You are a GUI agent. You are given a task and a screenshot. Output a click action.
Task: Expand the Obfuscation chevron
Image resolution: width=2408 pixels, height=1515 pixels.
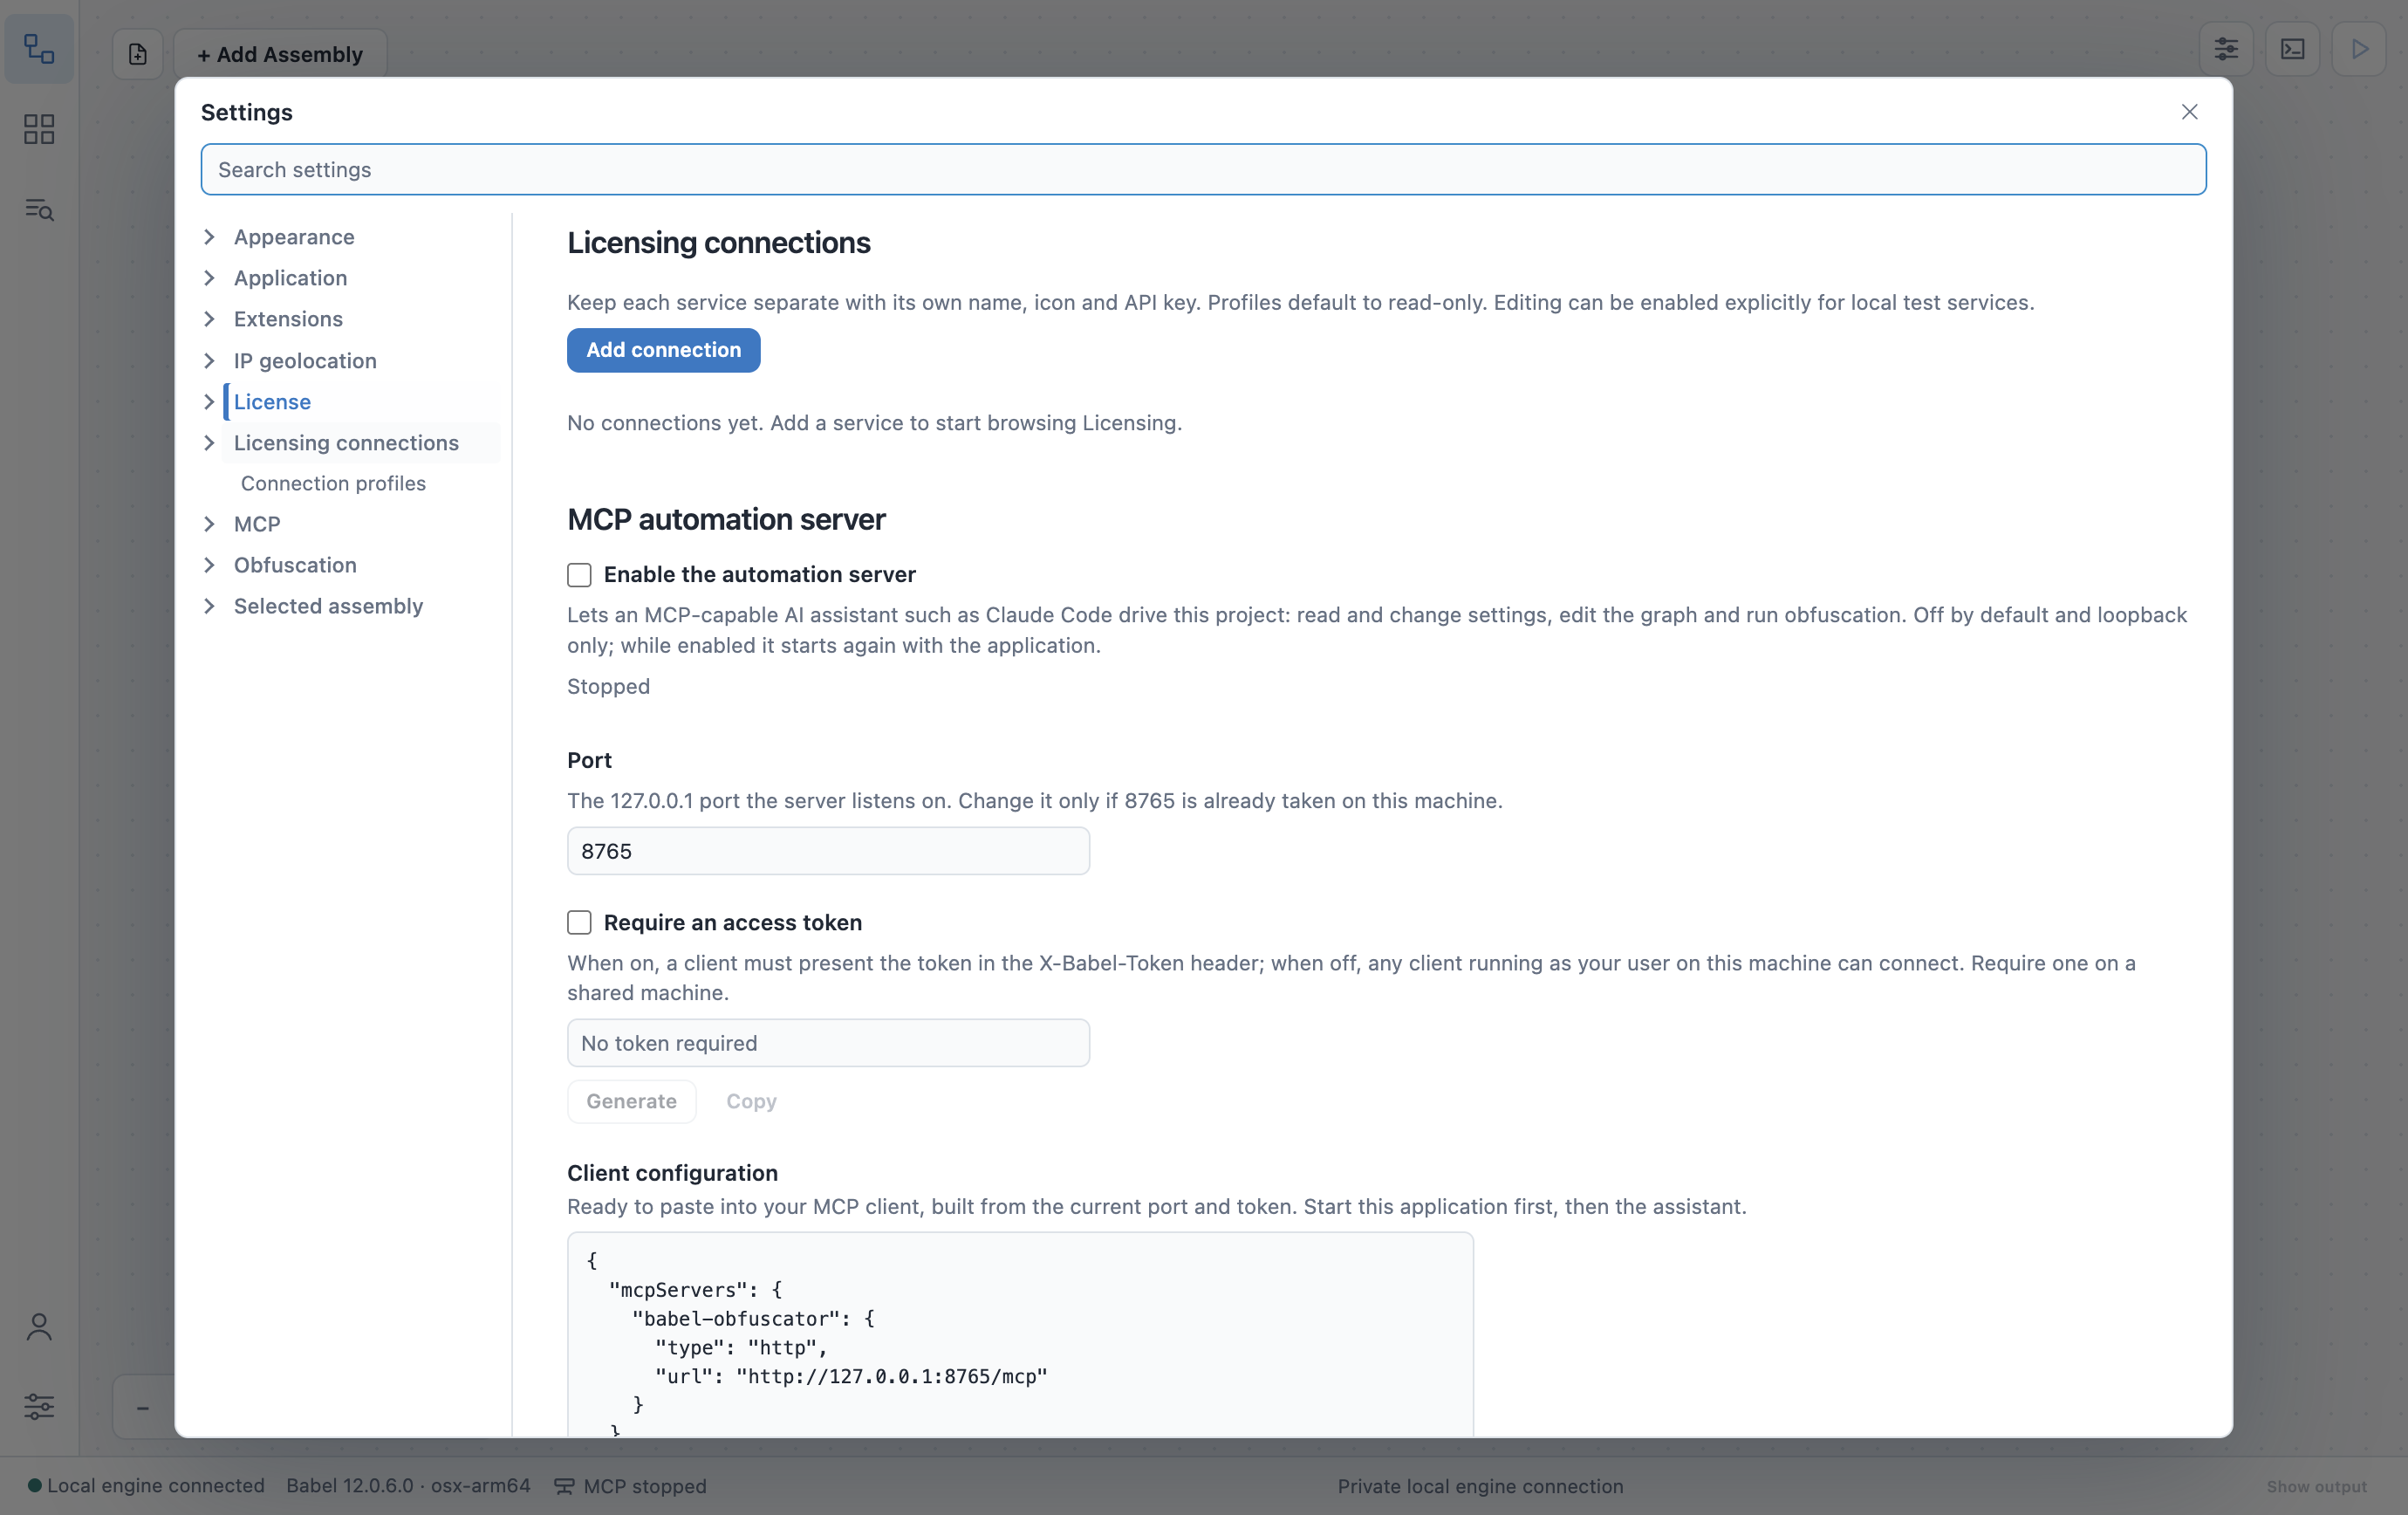click(209, 565)
